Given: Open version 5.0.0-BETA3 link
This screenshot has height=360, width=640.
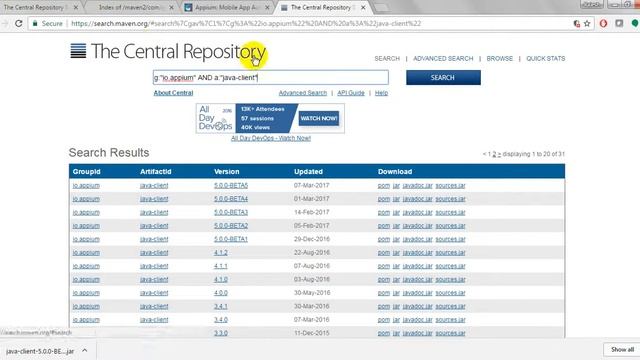Looking at the screenshot, I should coord(231,212).
